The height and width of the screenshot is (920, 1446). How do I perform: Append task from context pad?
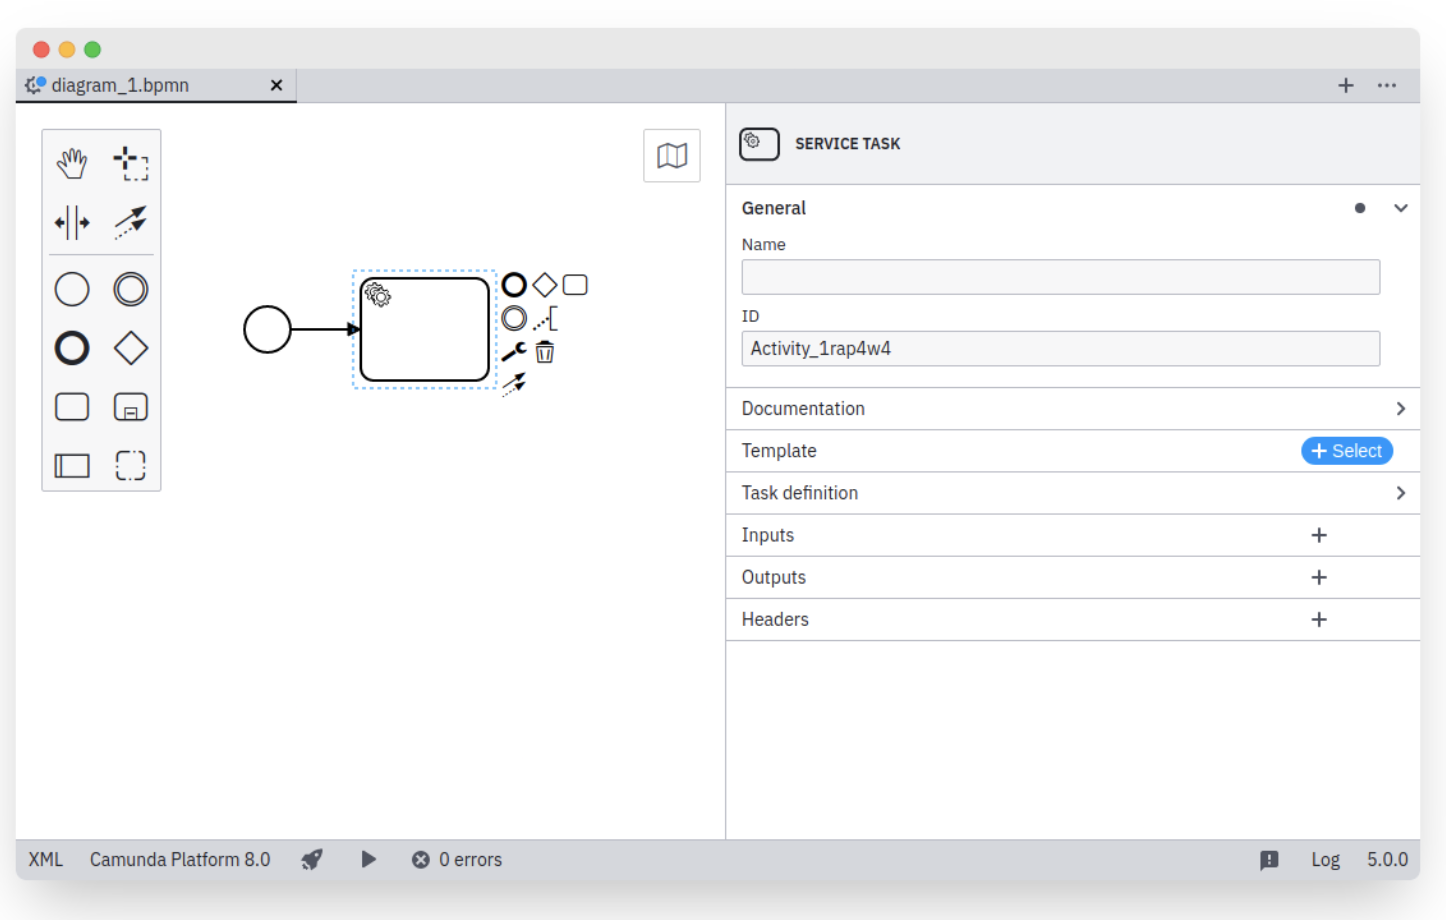click(575, 285)
